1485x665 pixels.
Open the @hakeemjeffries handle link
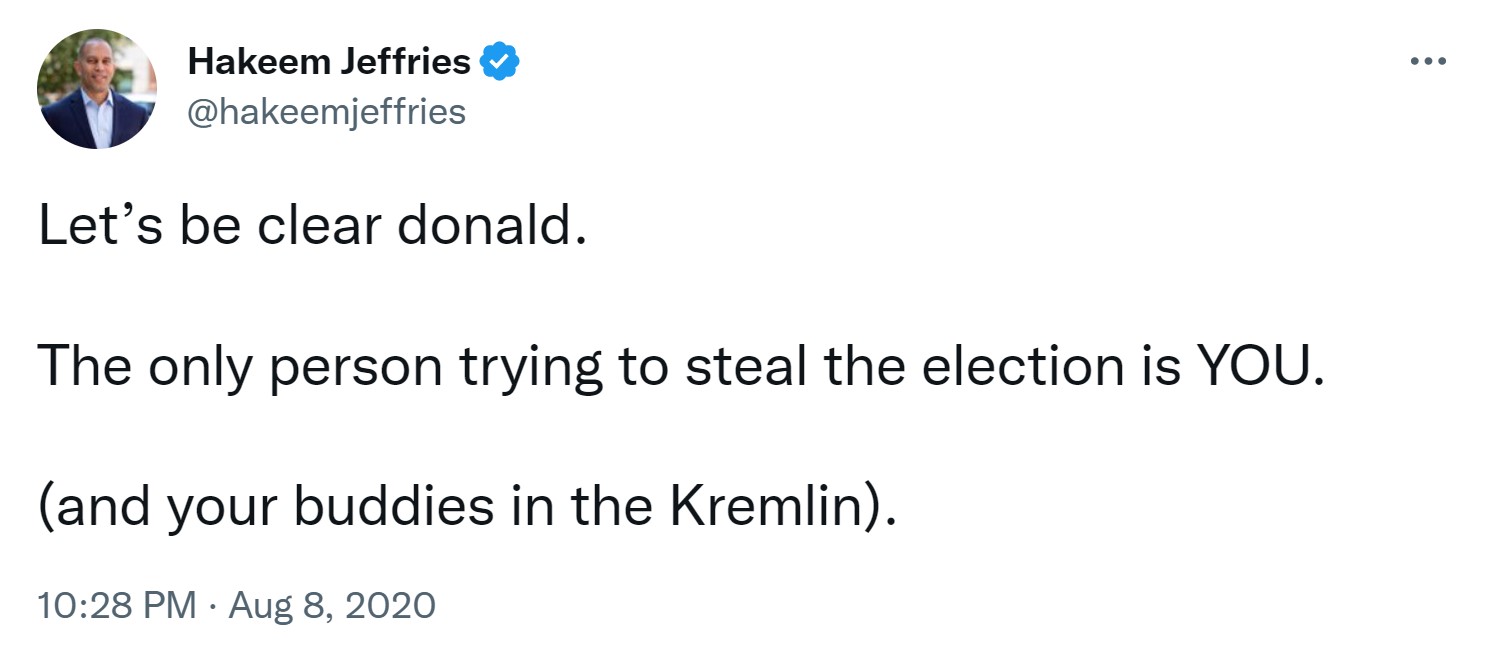pos(327,112)
